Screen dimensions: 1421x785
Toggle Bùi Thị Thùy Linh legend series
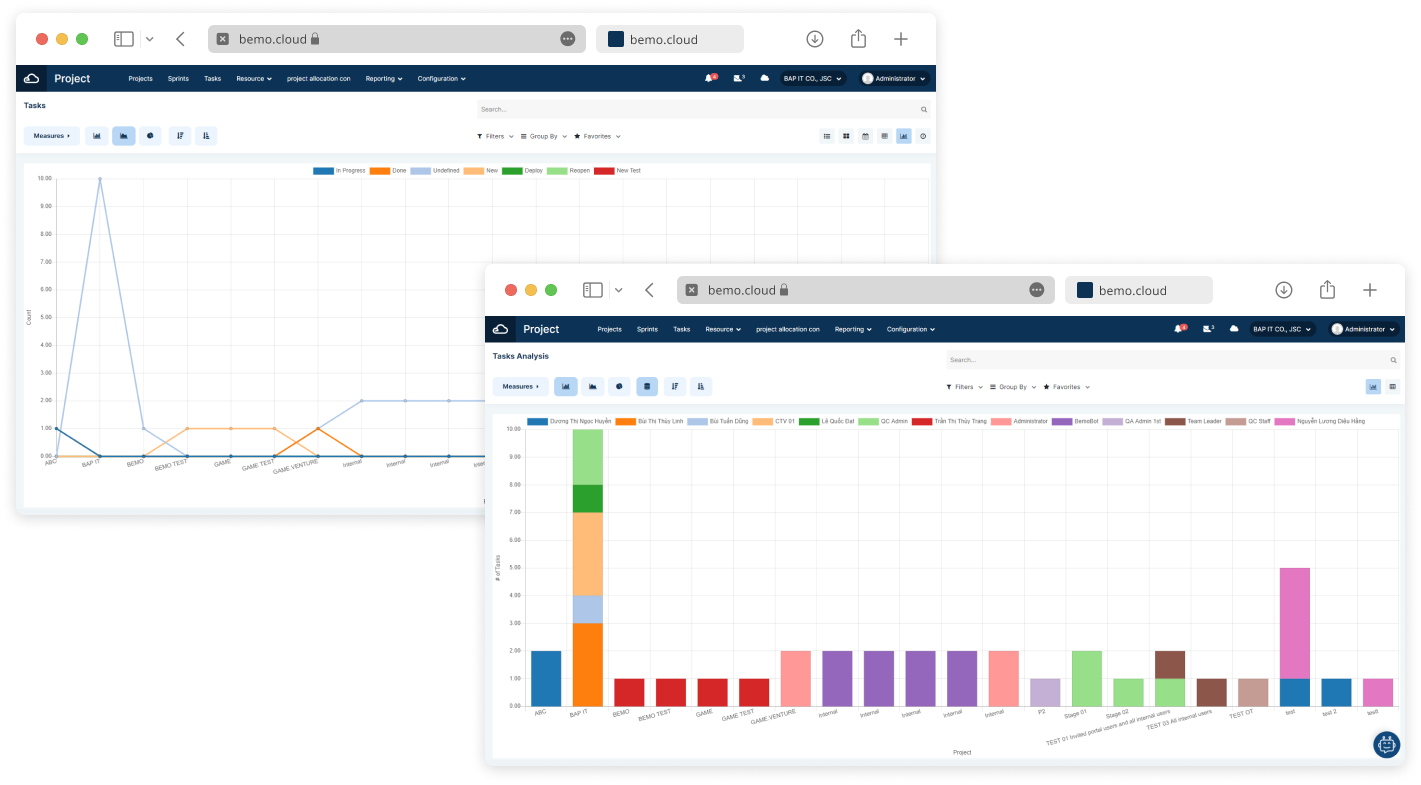point(649,422)
